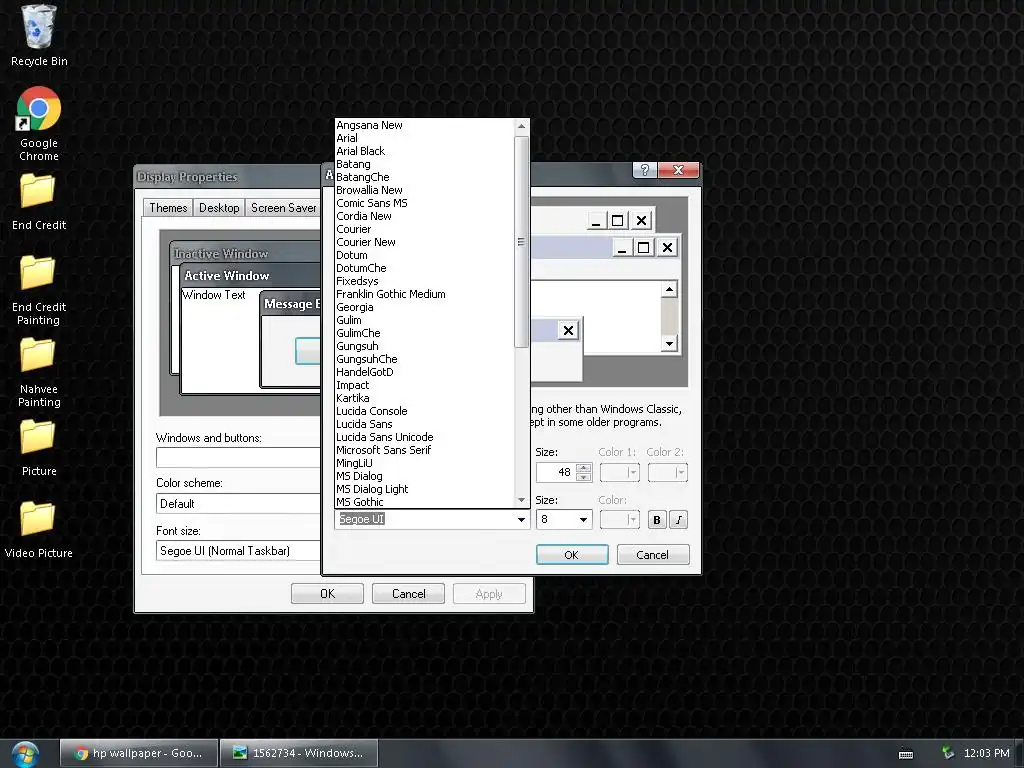Click the font list scrollbar up arrow
The height and width of the screenshot is (768, 1024).
point(521,126)
